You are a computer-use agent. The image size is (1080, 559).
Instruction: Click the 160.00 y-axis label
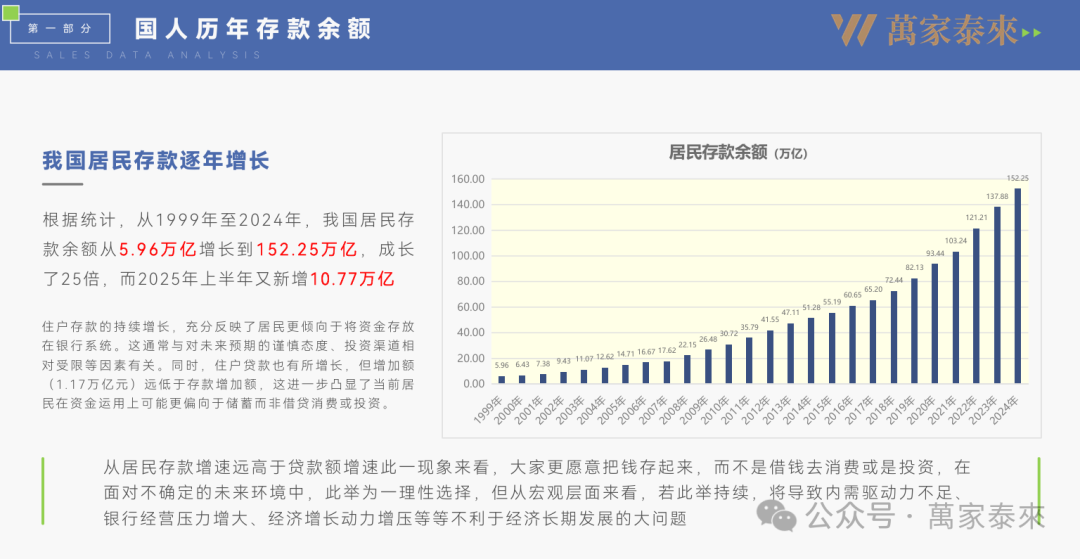(468, 179)
